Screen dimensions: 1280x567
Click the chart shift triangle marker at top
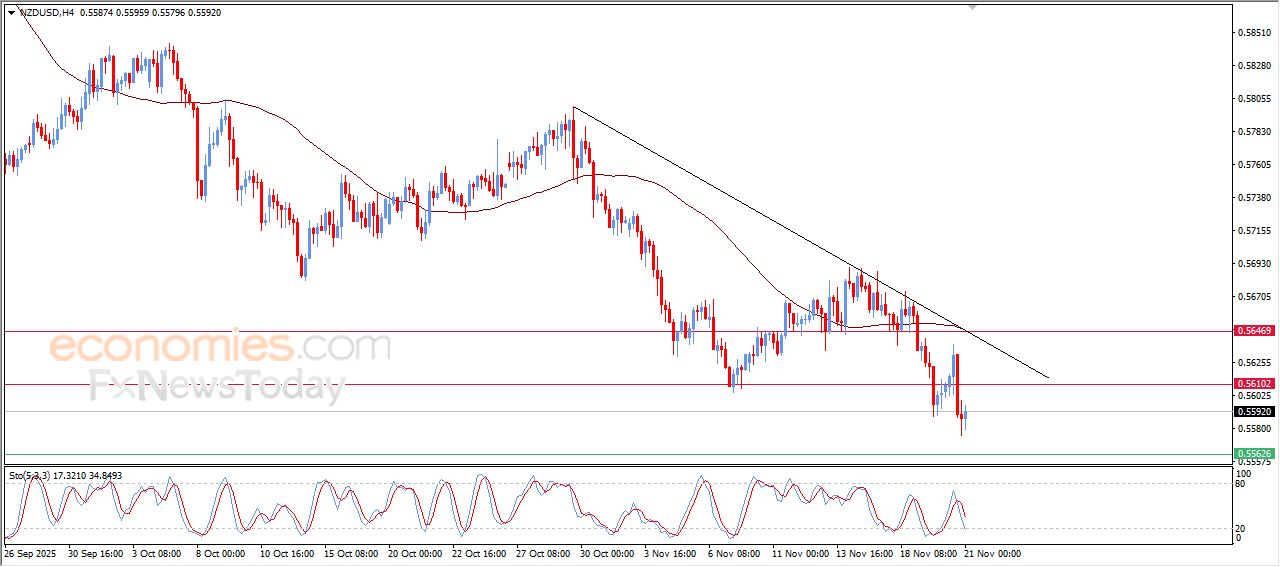tap(972, 7)
